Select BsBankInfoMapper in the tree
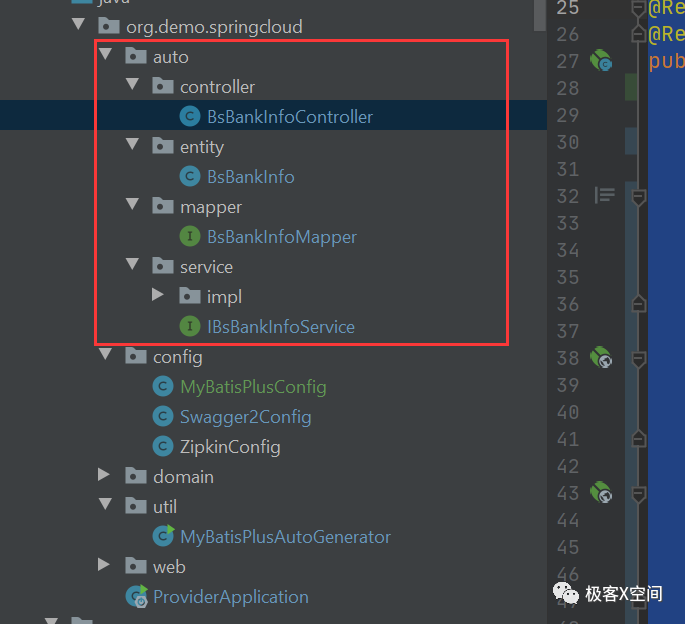685x624 pixels. coord(282,237)
